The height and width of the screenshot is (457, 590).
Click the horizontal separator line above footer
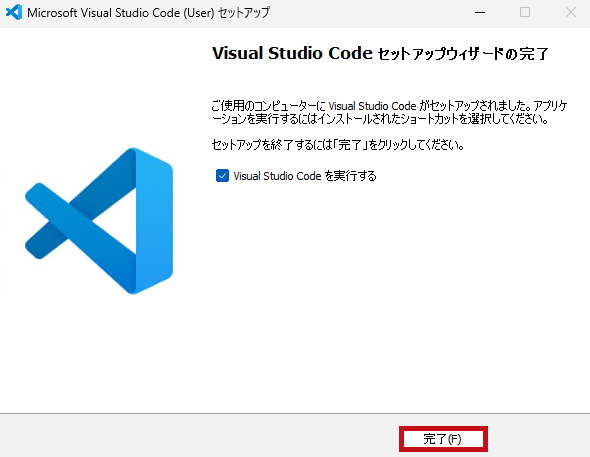[x=295, y=413]
